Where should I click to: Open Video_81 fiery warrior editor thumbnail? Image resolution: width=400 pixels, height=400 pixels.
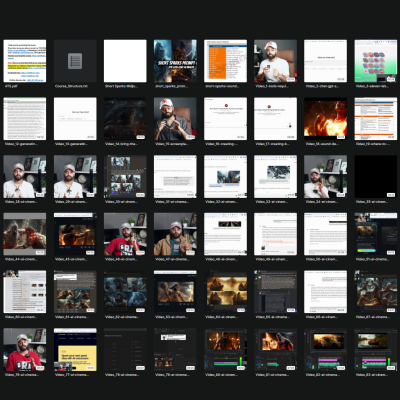pyautogui.click(x=275, y=349)
